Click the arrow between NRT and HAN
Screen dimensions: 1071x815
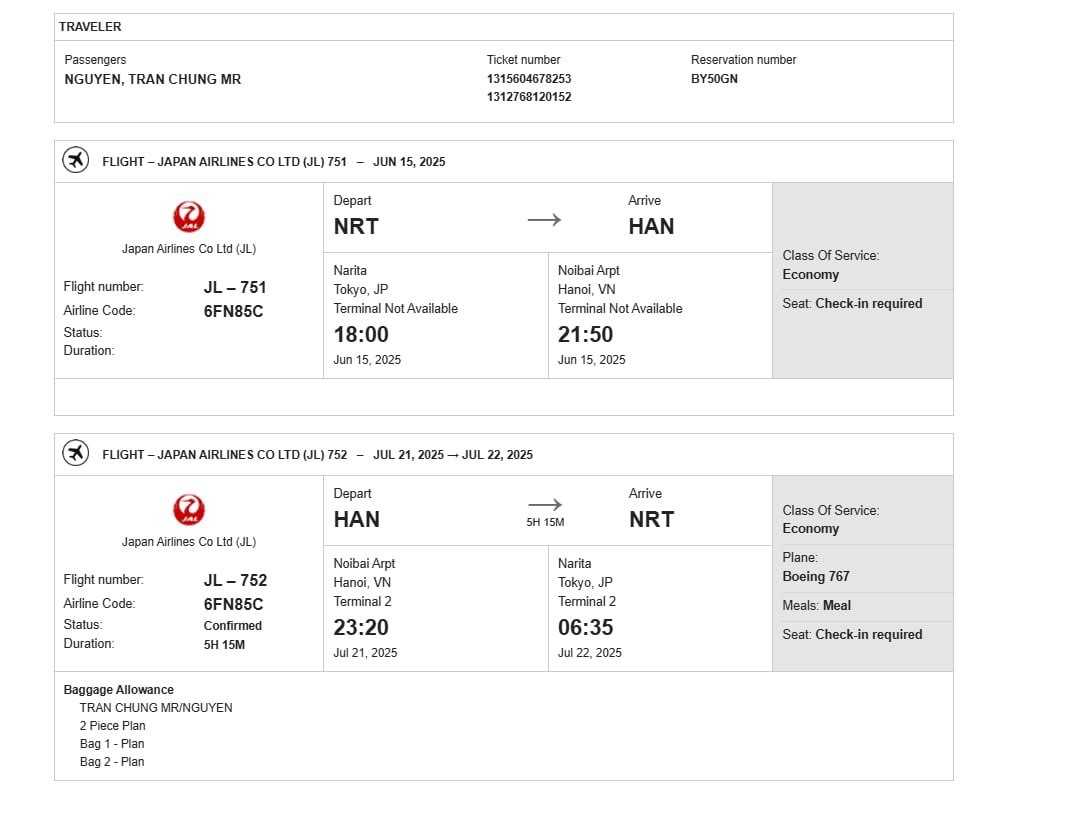click(x=544, y=220)
